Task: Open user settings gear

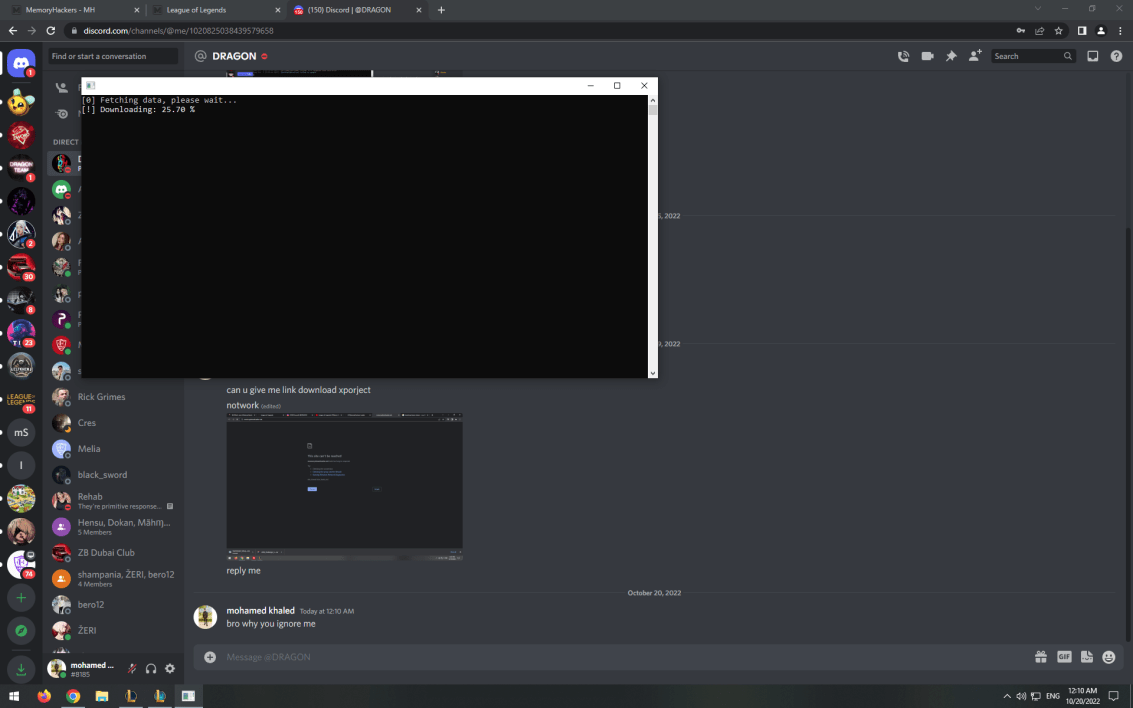Action: point(170,669)
